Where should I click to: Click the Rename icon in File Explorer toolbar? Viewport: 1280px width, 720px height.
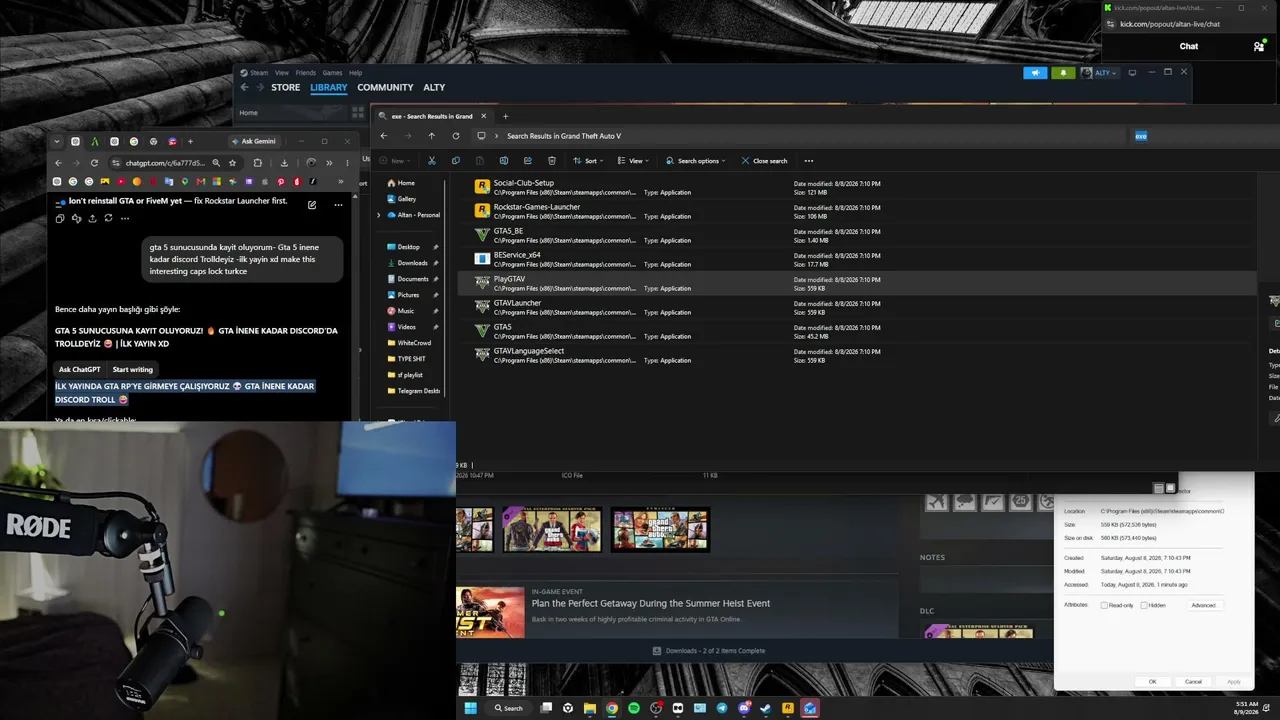click(504, 161)
